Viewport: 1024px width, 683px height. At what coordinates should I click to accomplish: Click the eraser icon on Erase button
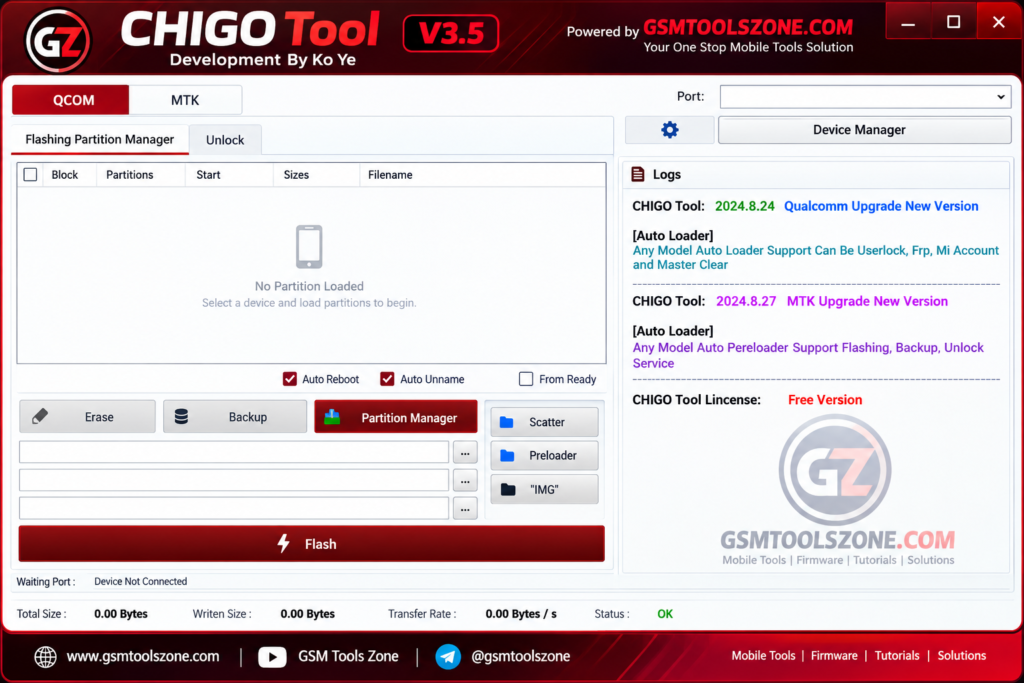pyautogui.click(x=40, y=416)
